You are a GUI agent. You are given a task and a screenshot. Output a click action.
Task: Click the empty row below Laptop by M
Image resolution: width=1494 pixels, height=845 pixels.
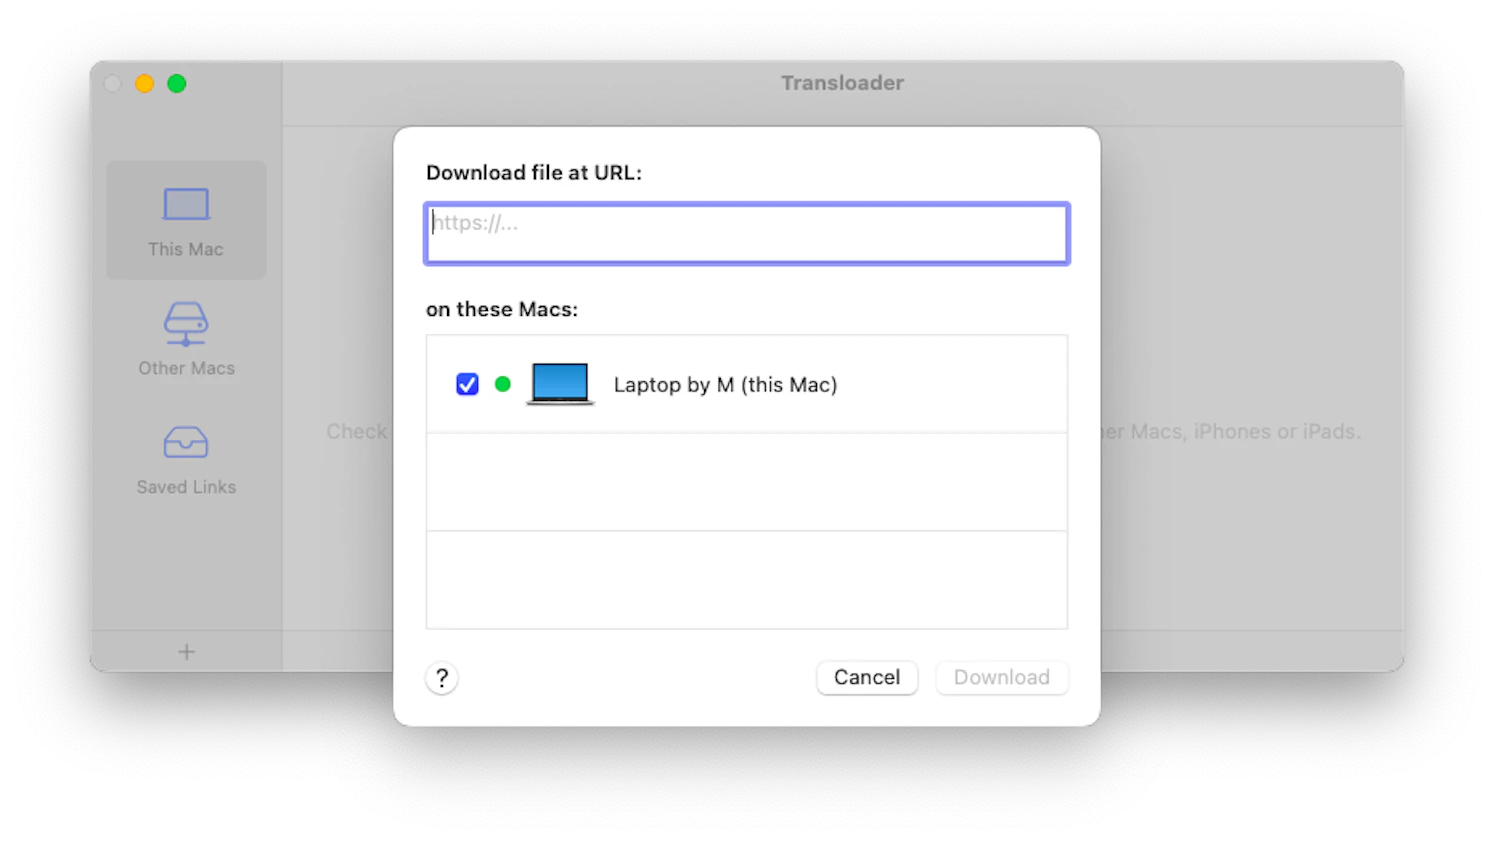[746, 481]
